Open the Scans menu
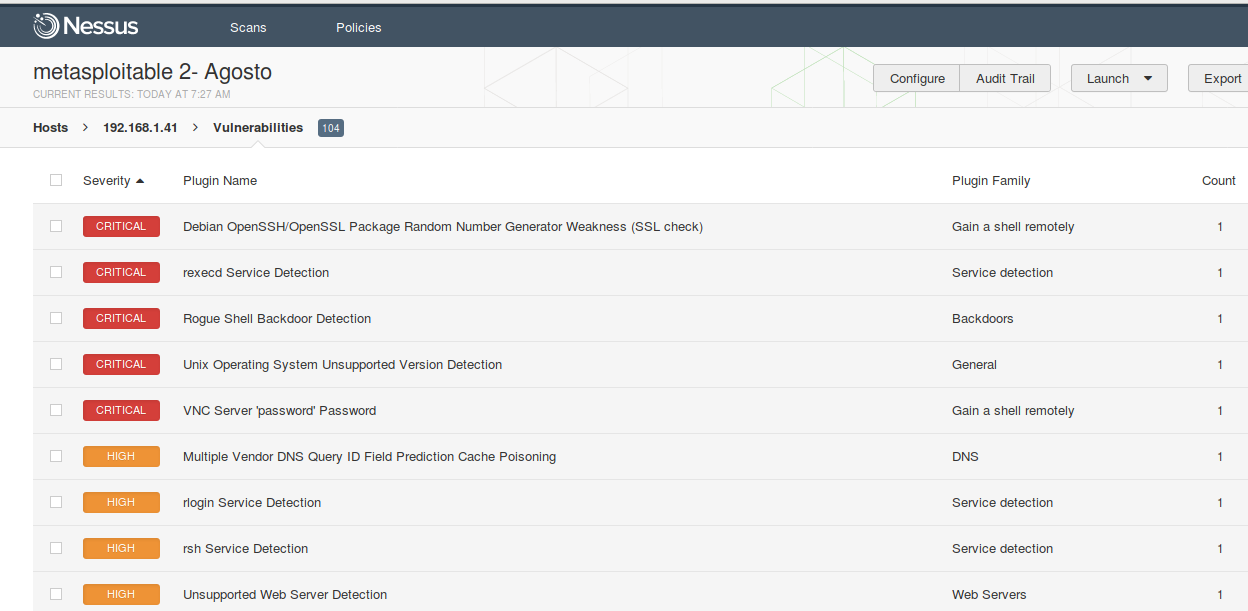 [x=248, y=27]
